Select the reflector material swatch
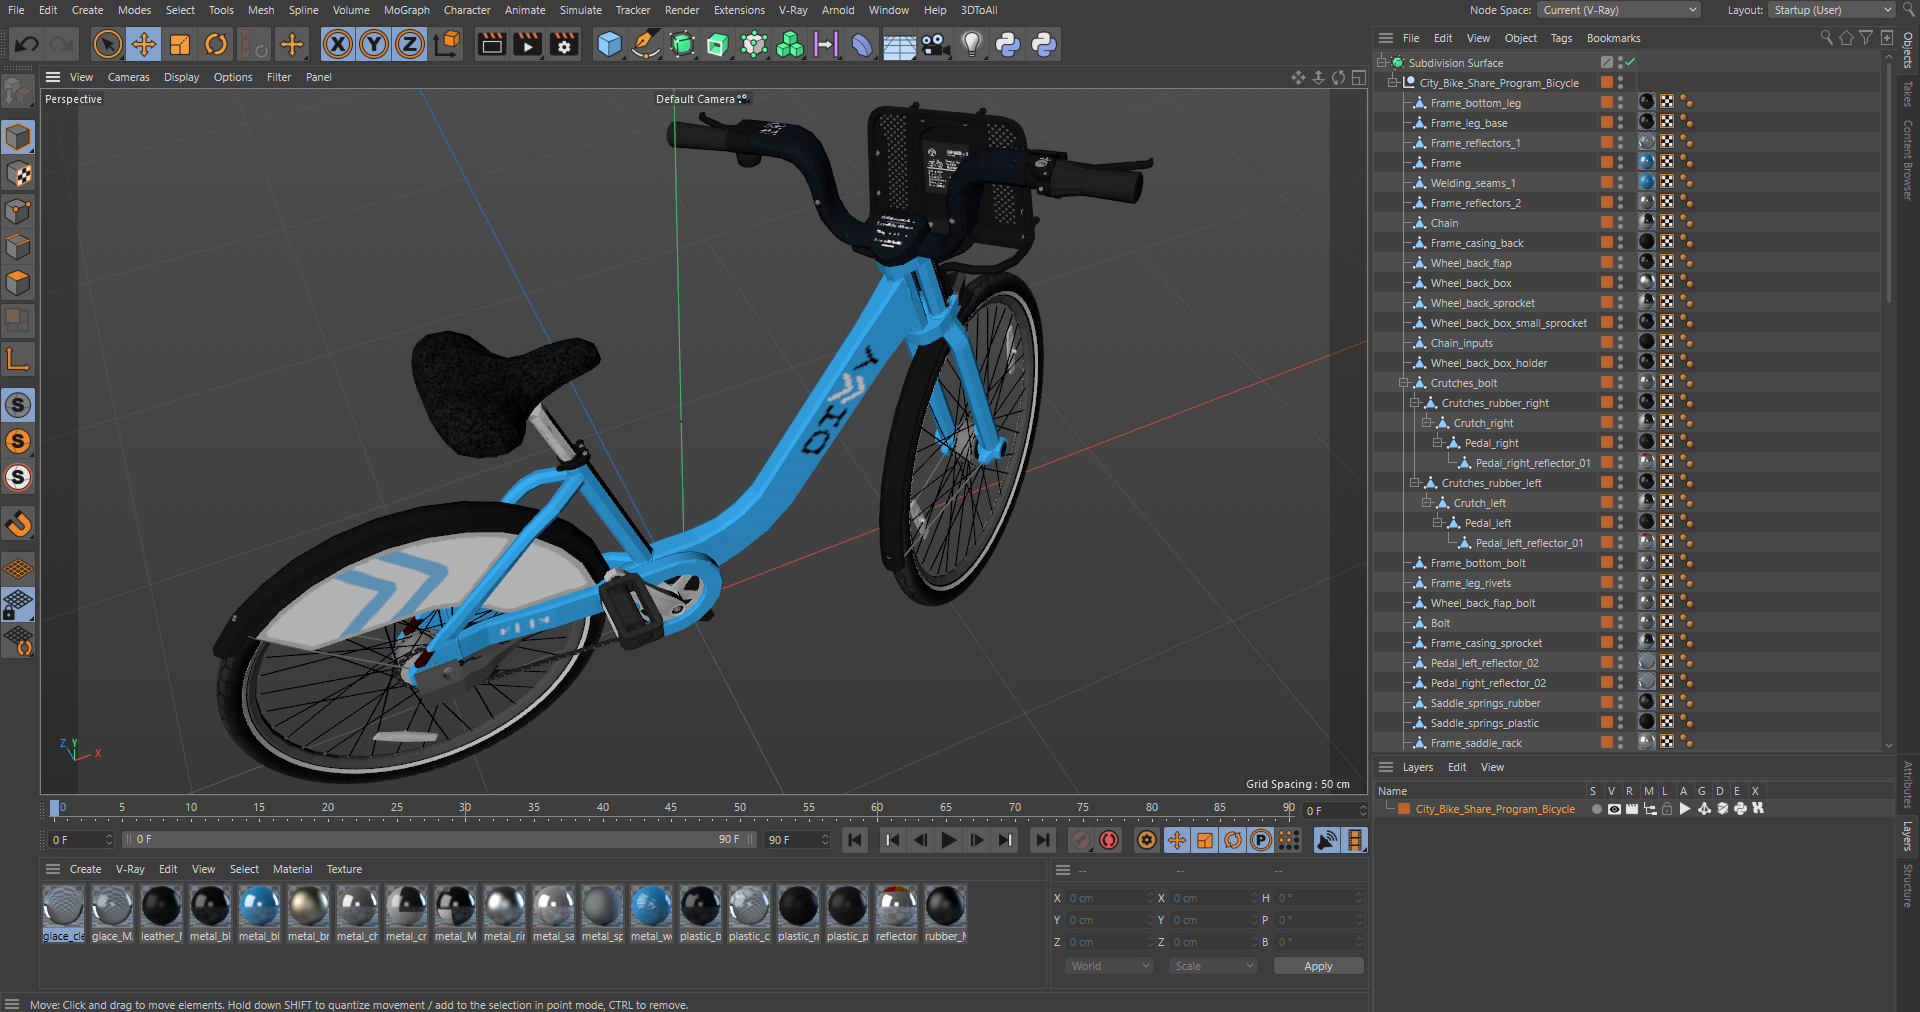1920x1012 pixels. coord(896,913)
